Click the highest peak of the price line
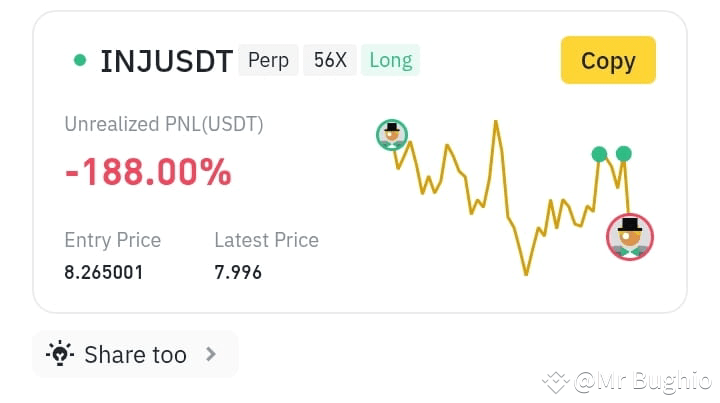The width and height of the screenshot is (720, 403). coord(496,122)
